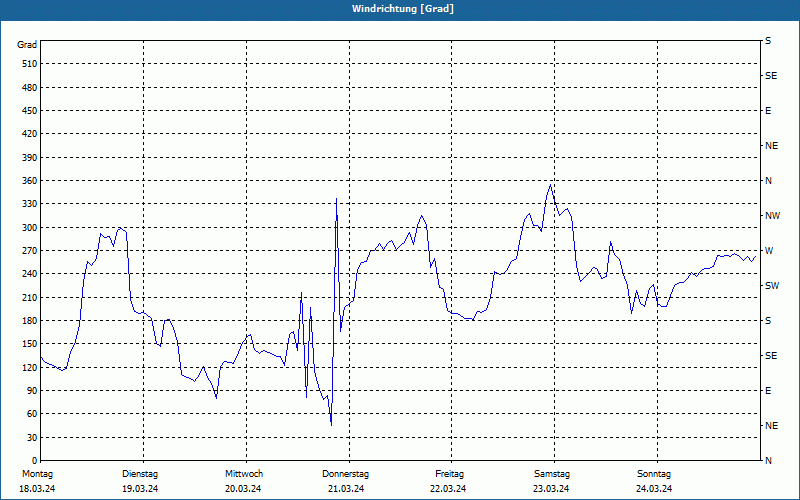Click the 'E' compass label at 90
The width and height of the screenshot is (800, 500).
point(768,391)
